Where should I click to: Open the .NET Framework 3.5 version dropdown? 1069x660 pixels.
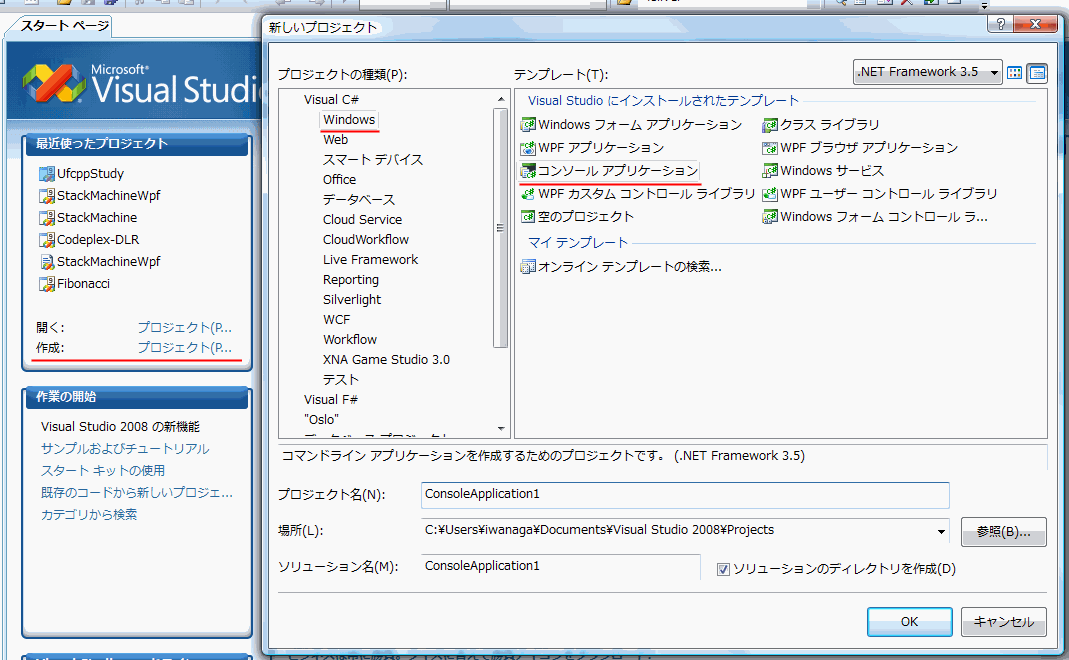tap(927, 72)
